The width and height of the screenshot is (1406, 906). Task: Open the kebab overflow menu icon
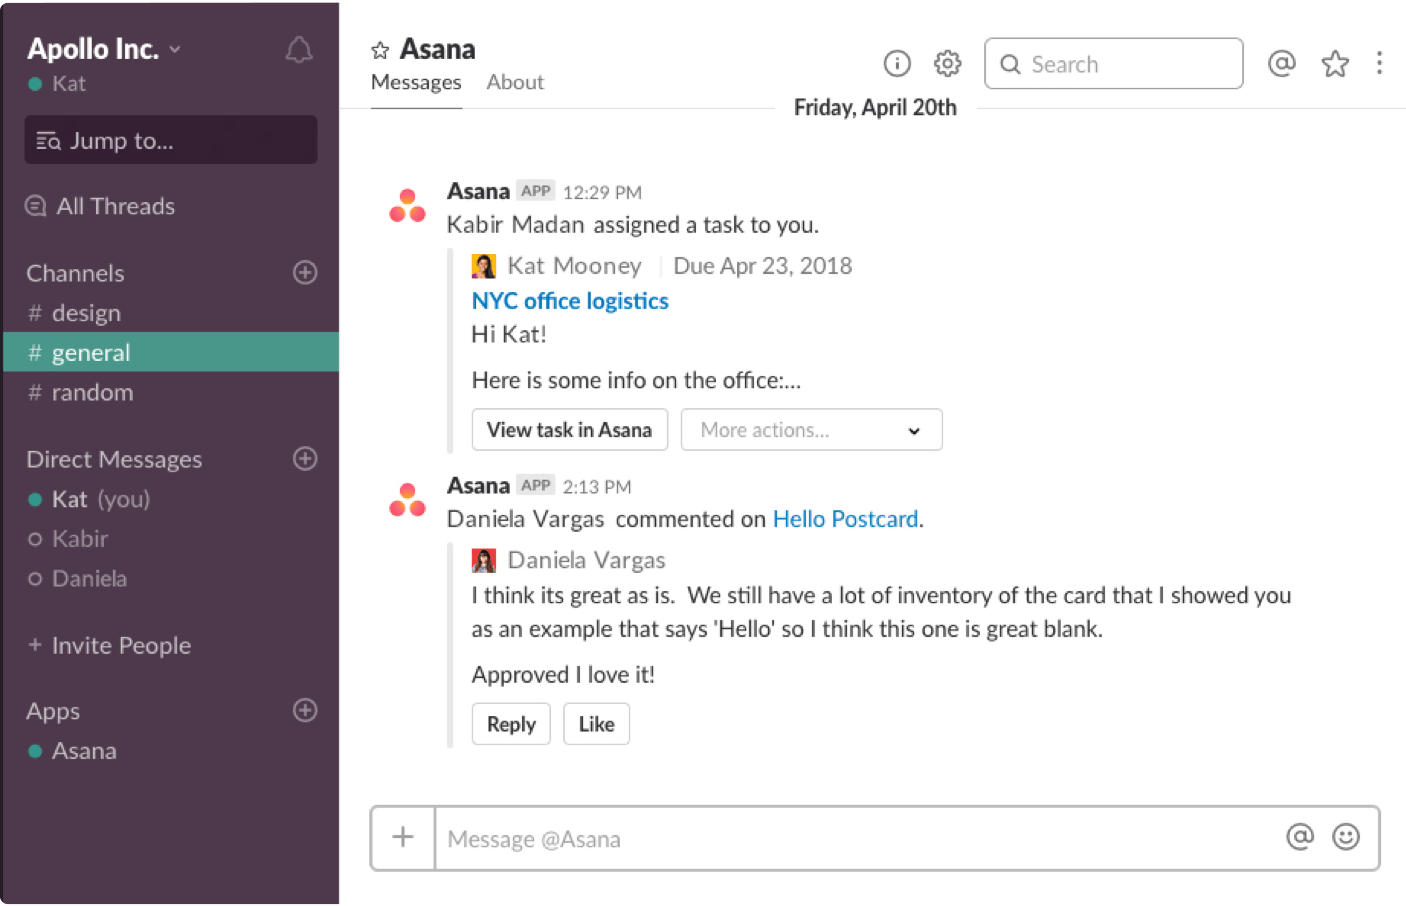click(1380, 63)
